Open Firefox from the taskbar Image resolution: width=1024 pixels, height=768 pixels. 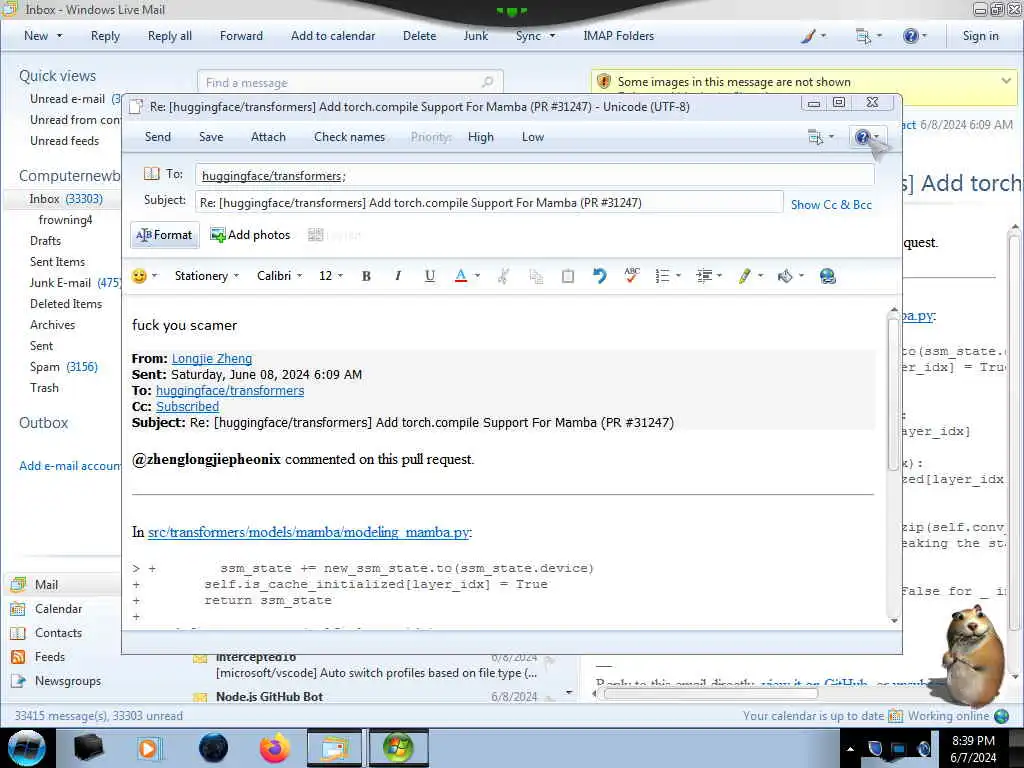275,748
